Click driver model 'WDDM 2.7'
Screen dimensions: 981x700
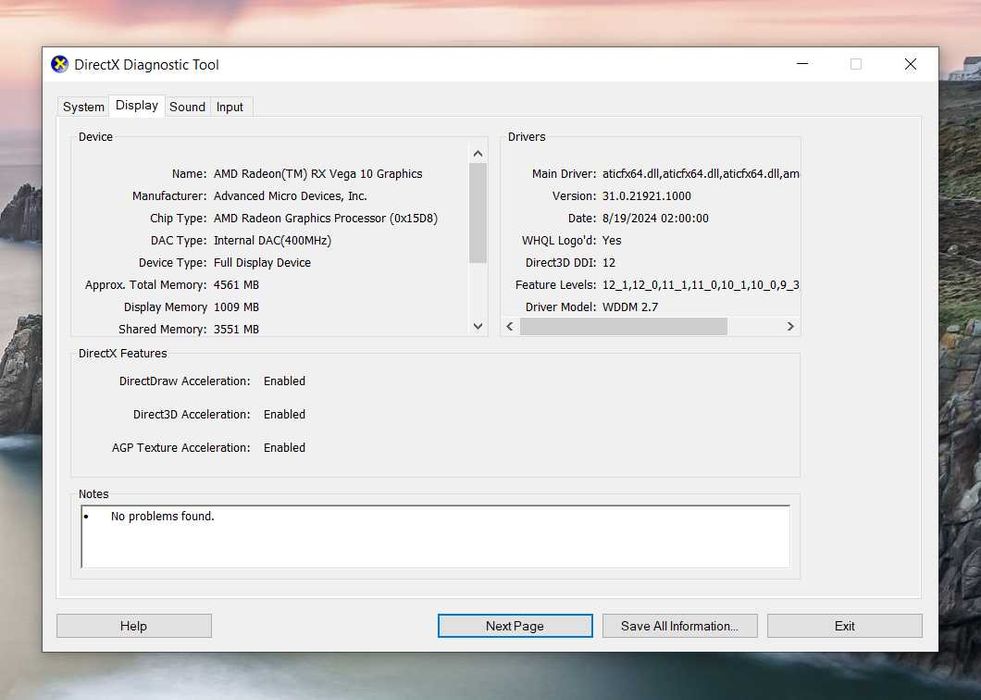pos(630,307)
